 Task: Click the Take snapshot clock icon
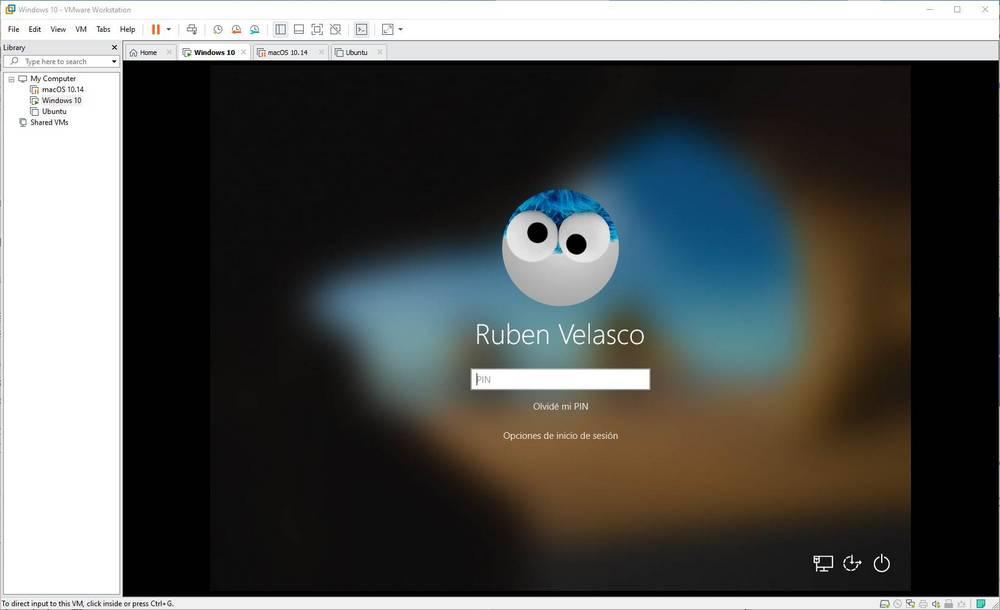(217, 29)
